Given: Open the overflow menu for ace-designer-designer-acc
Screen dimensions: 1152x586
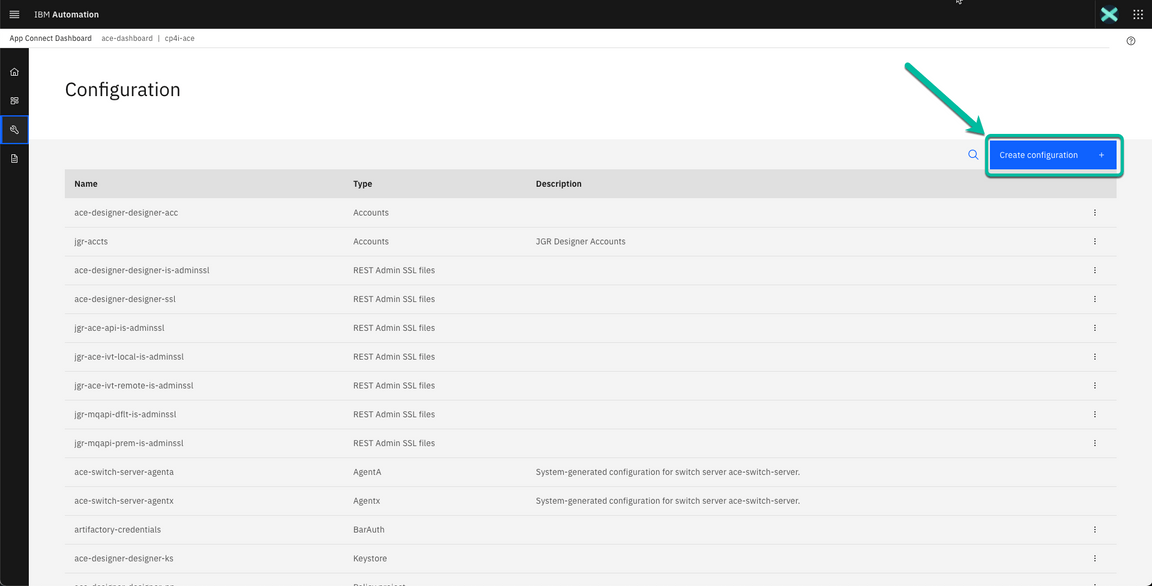Looking at the screenshot, I should pos(1094,212).
